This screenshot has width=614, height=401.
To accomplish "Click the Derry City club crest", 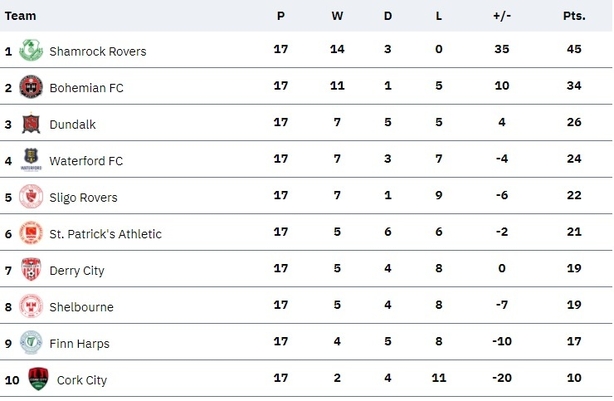I will [31, 269].
